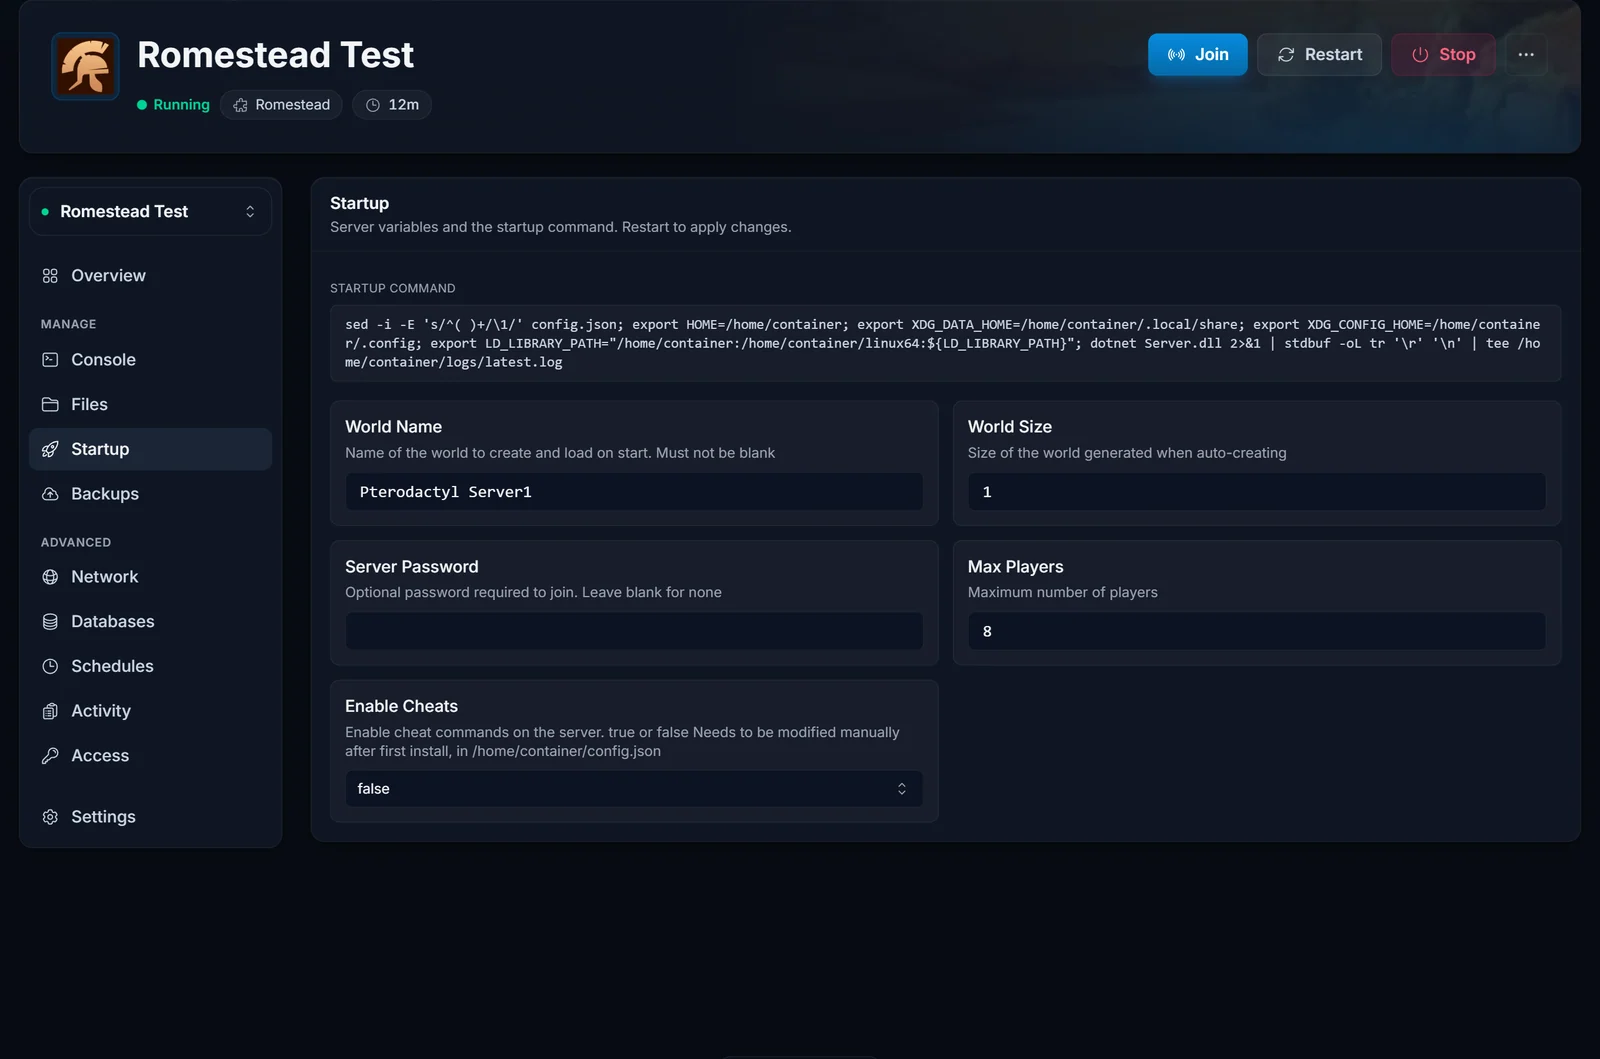This screenshot has height=1059, width=1600.
Task: Navigate to Network settings
Action: [x=150, y=577]
